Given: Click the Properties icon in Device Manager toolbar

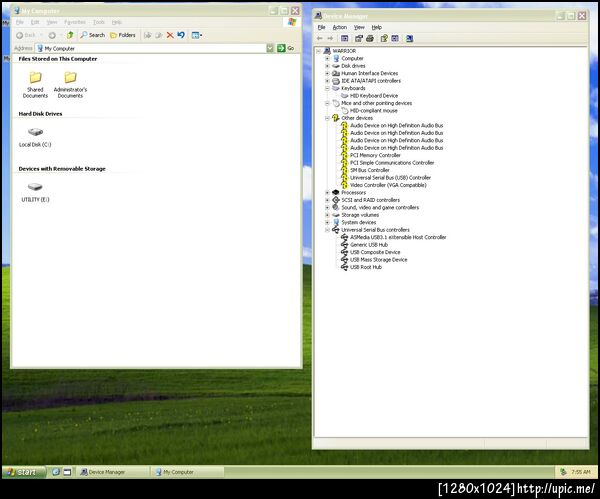Looking at the screenshot, I should click(x=359, y=38).
